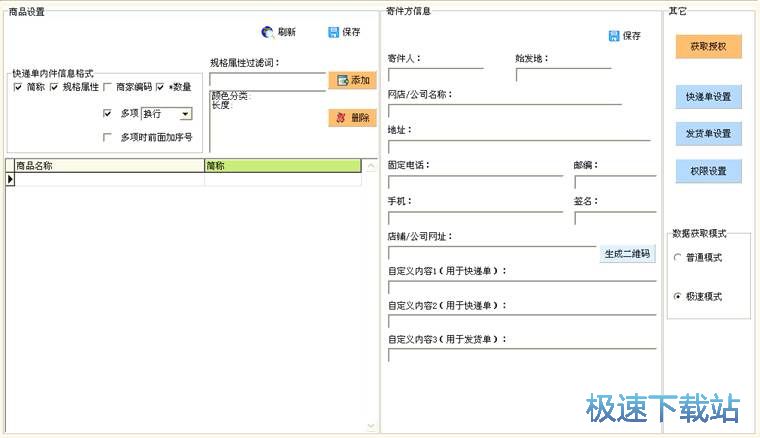Open the 多项 换行 dropdown

(x=185, y=113)
